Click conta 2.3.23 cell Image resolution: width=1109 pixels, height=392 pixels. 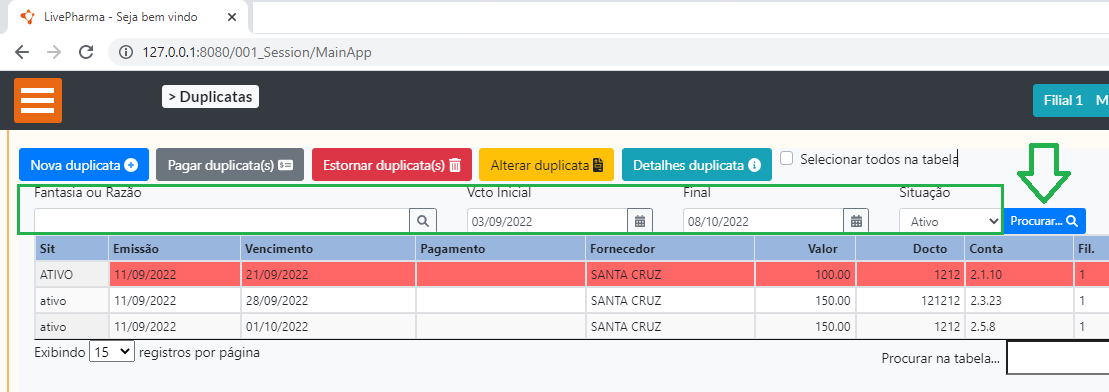tap(1019, 301)
